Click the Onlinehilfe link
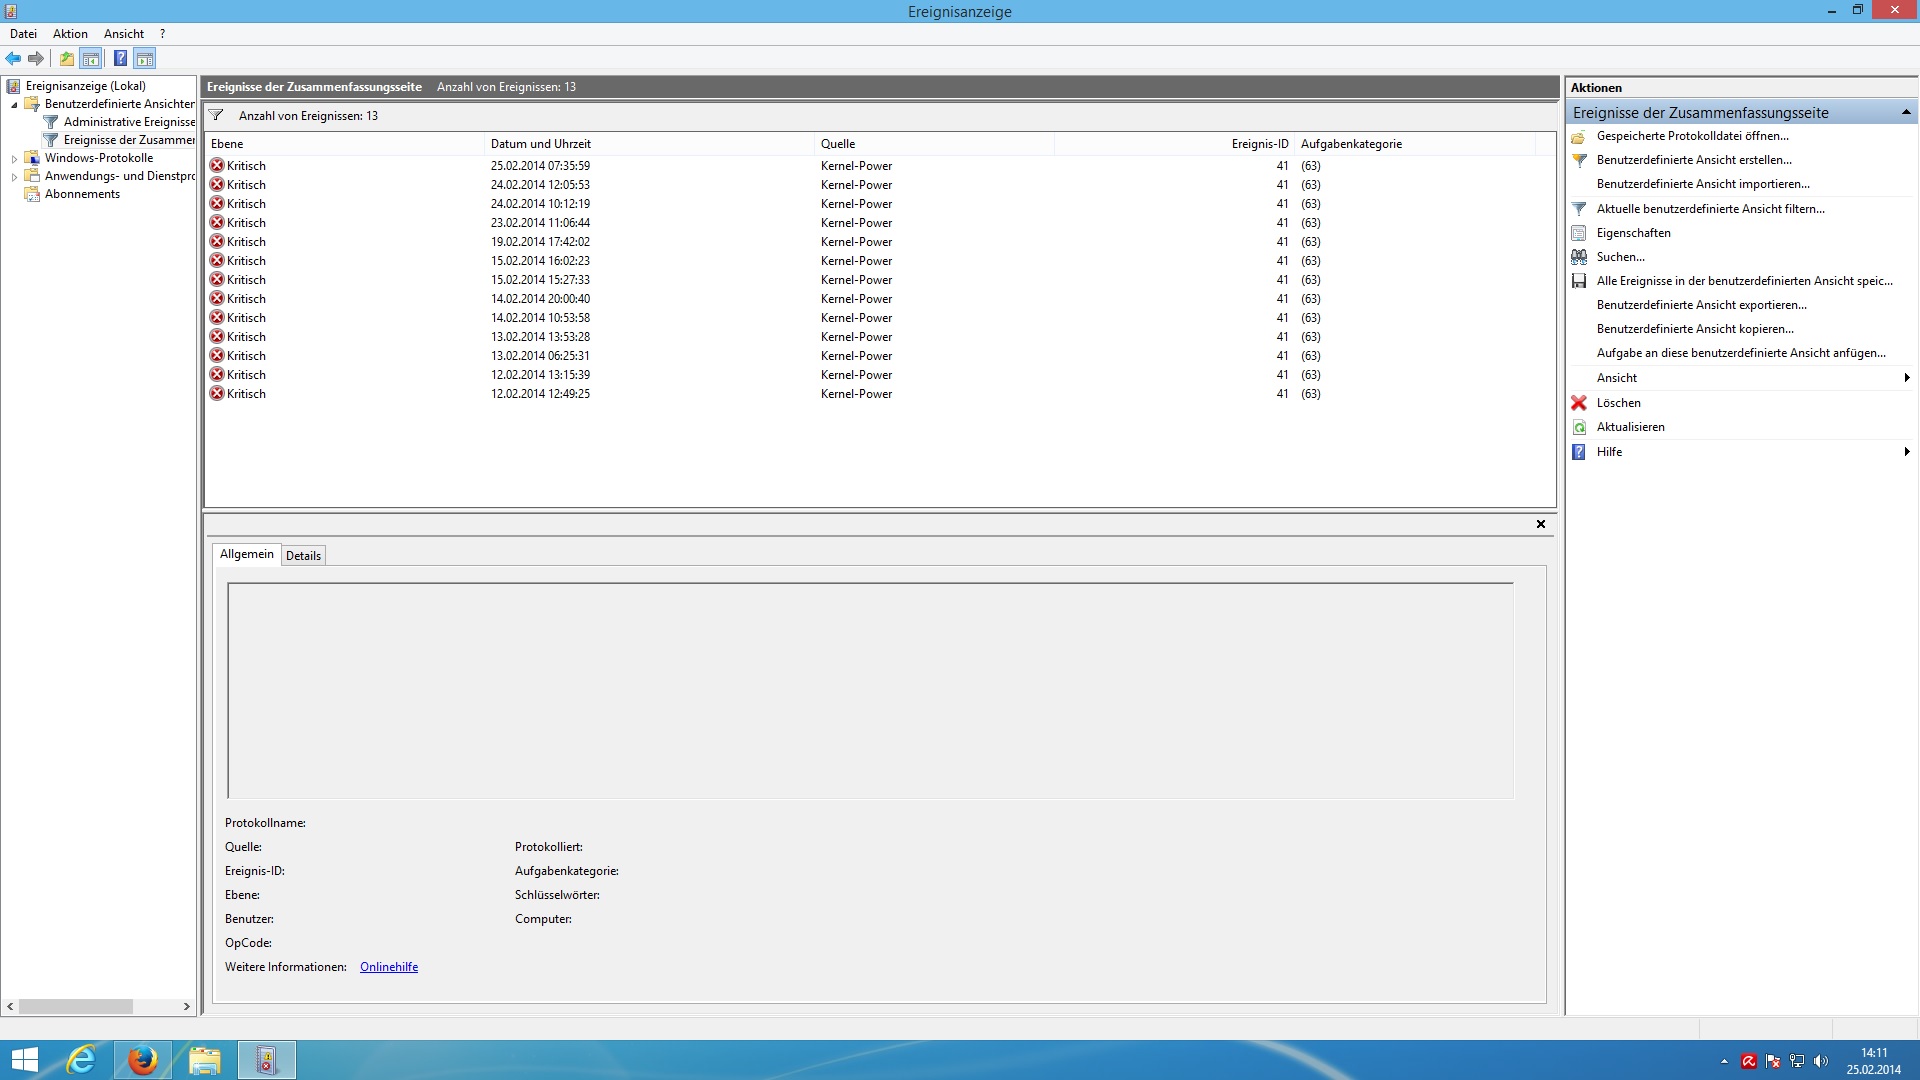1920x1080 pixels. point(389,967)
